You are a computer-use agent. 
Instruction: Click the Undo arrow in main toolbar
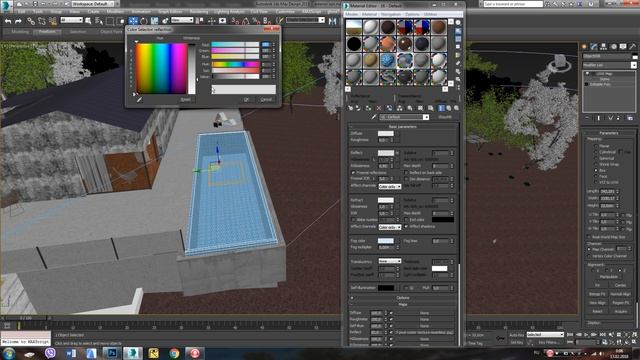click(8, 21)
